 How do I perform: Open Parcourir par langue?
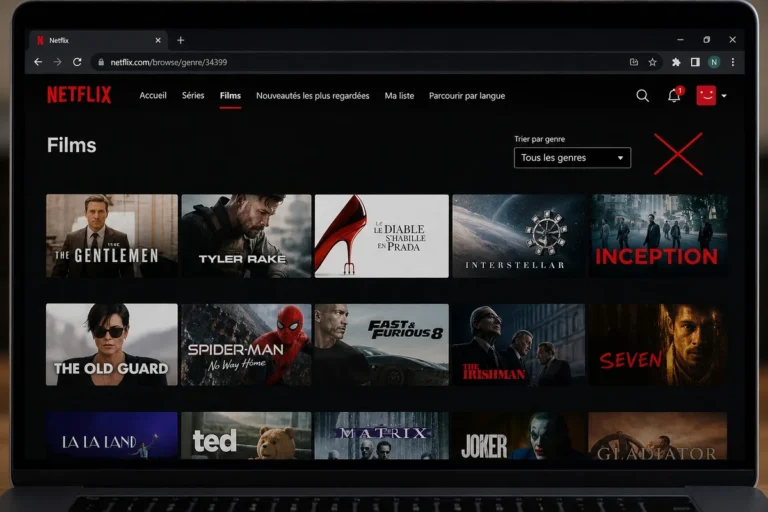point(467,96)
